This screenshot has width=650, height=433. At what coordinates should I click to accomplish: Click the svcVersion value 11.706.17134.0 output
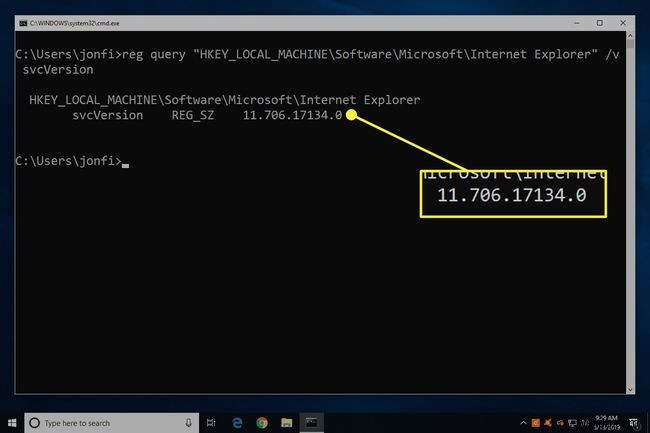click(293, 115)
